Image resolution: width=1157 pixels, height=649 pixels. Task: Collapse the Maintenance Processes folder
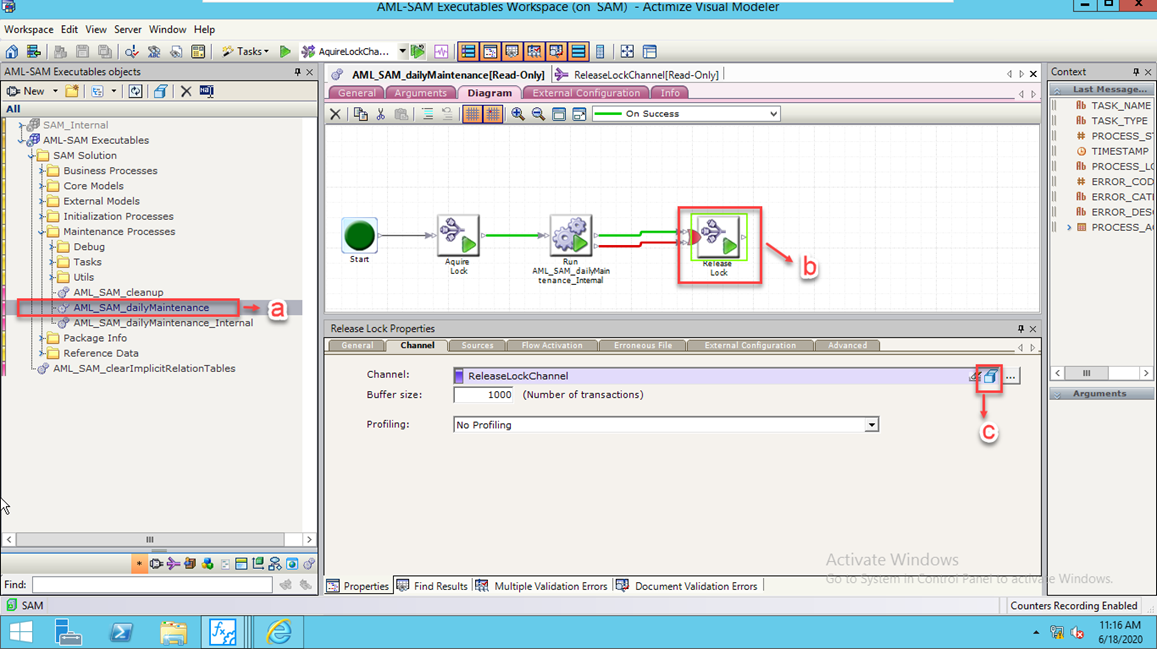click(42, 232)
